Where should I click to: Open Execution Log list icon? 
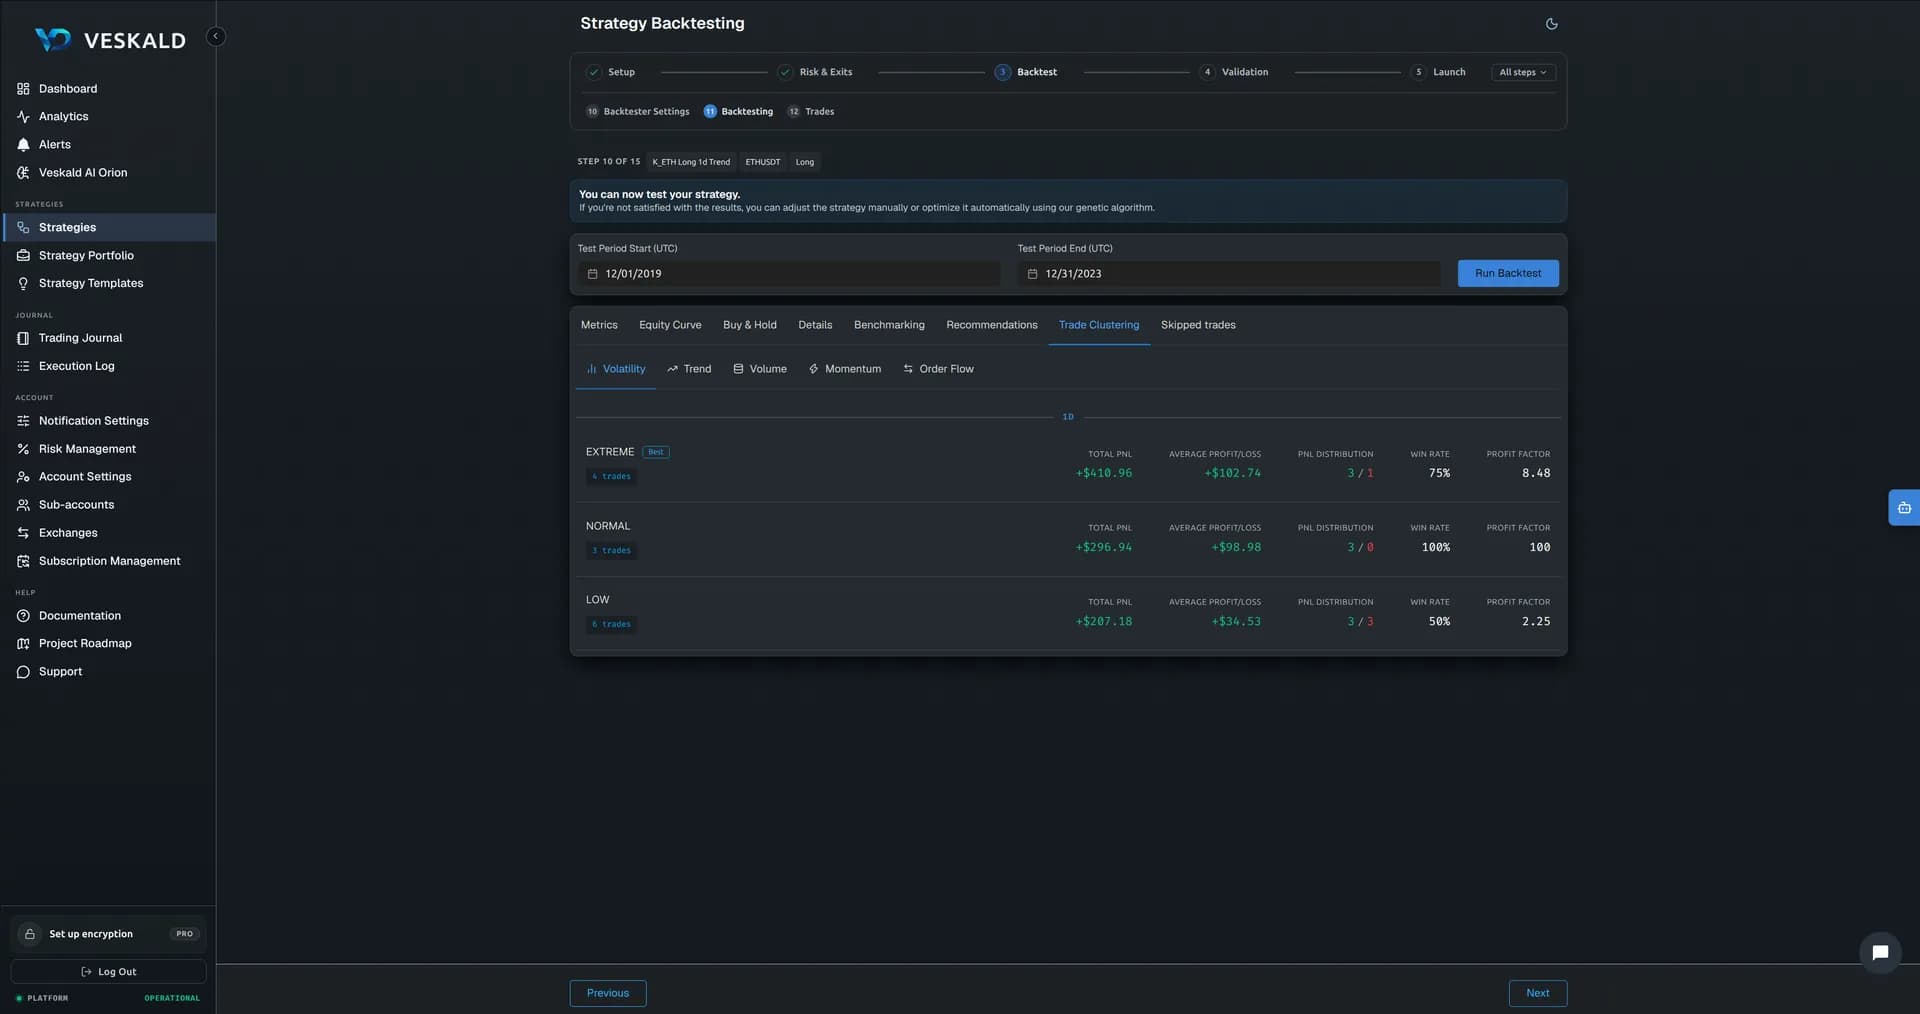23,366
